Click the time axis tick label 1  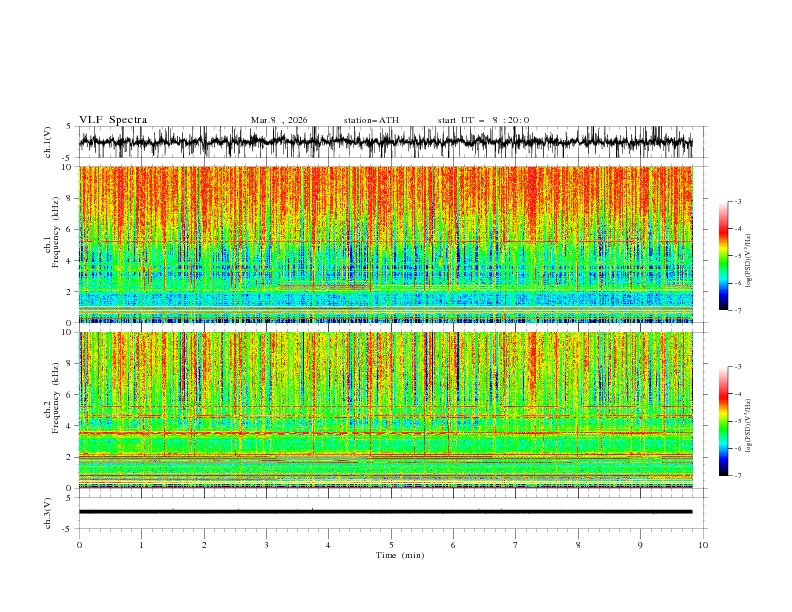coord(141,545)
